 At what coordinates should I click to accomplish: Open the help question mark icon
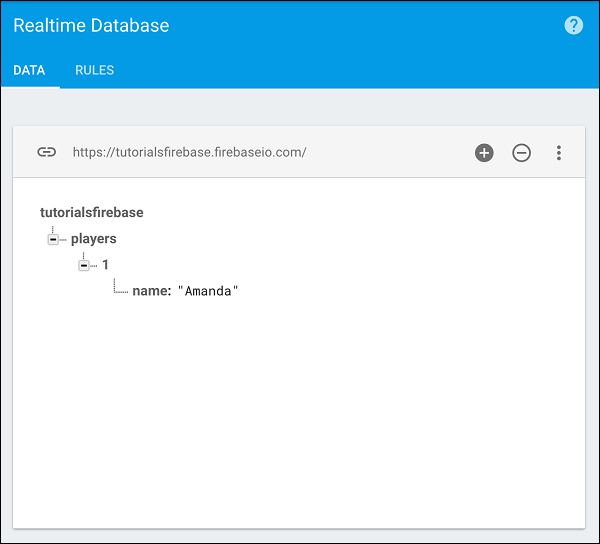[x=574, y=26]
